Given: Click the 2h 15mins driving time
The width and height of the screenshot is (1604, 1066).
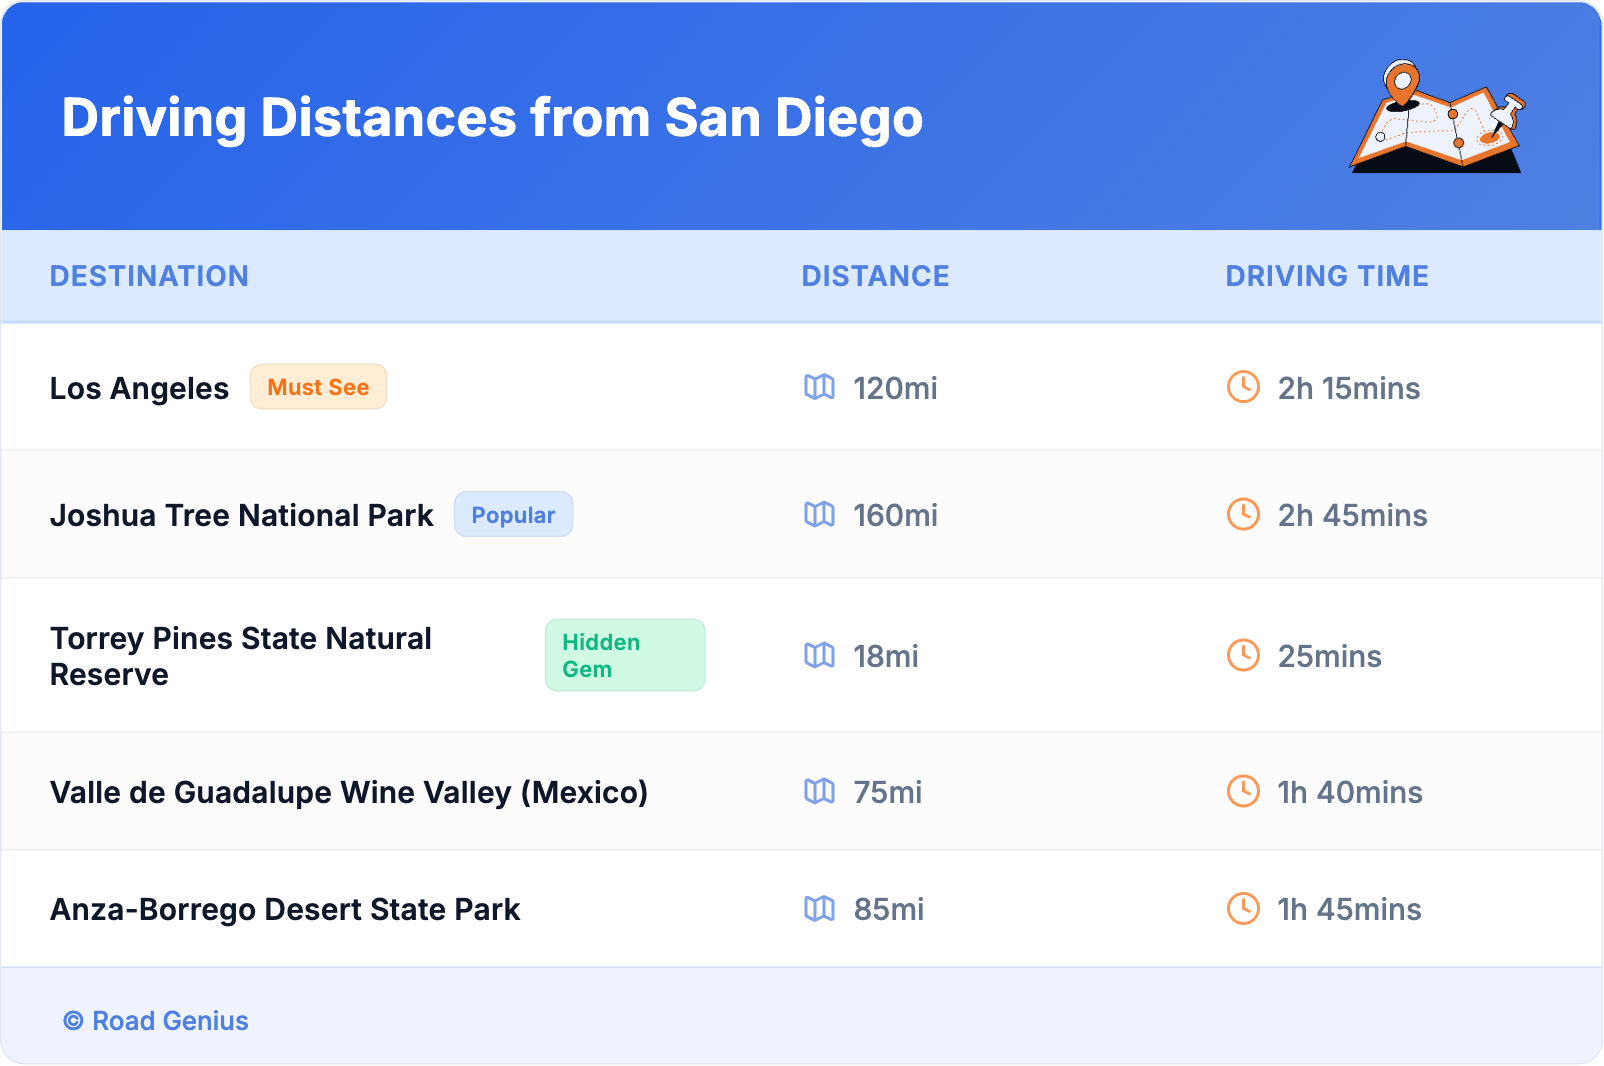Looking at the screenshot, I should pos(1348,388).
